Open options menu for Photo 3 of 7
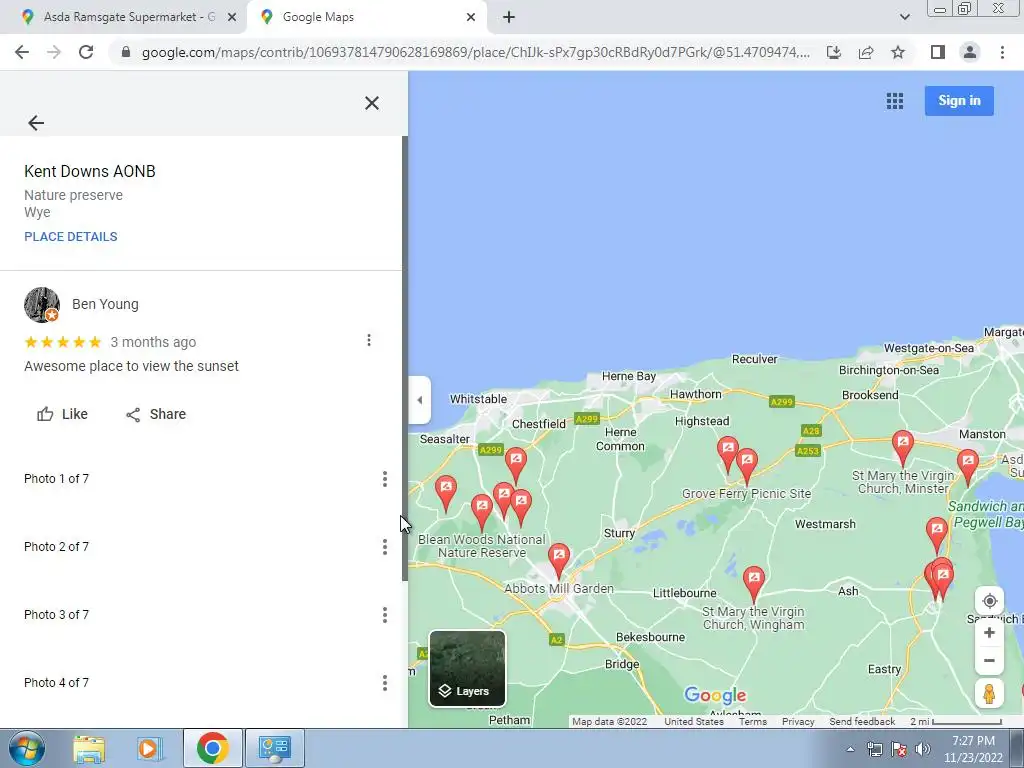This screenshot has height=768, width=1024. (x=385, y=615)
